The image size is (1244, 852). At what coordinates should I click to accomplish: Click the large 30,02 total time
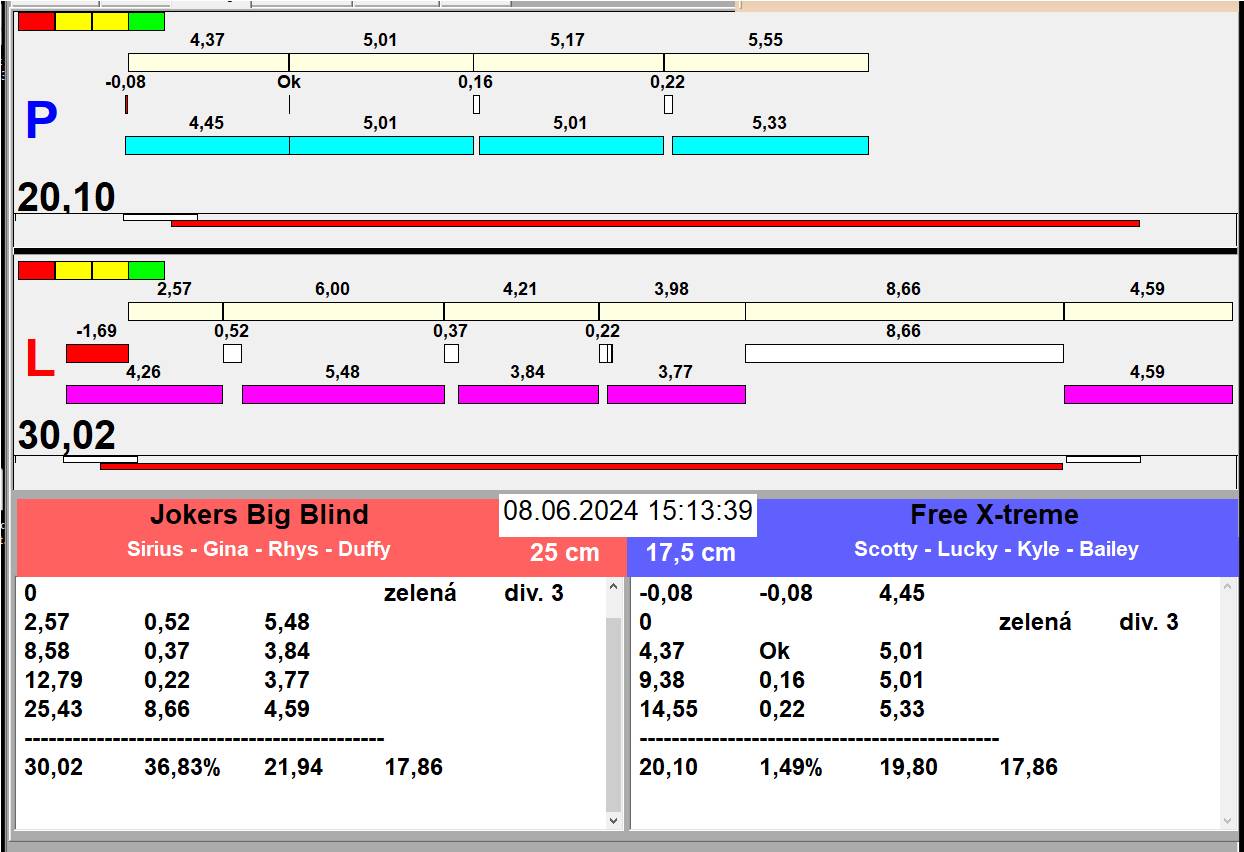(67, 436)
